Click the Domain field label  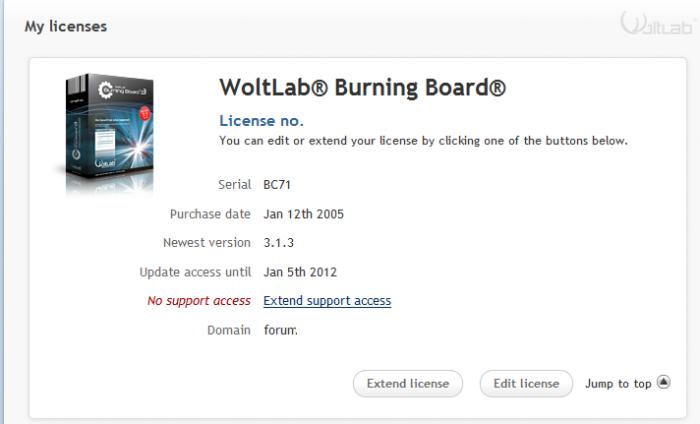pos(229,330)
